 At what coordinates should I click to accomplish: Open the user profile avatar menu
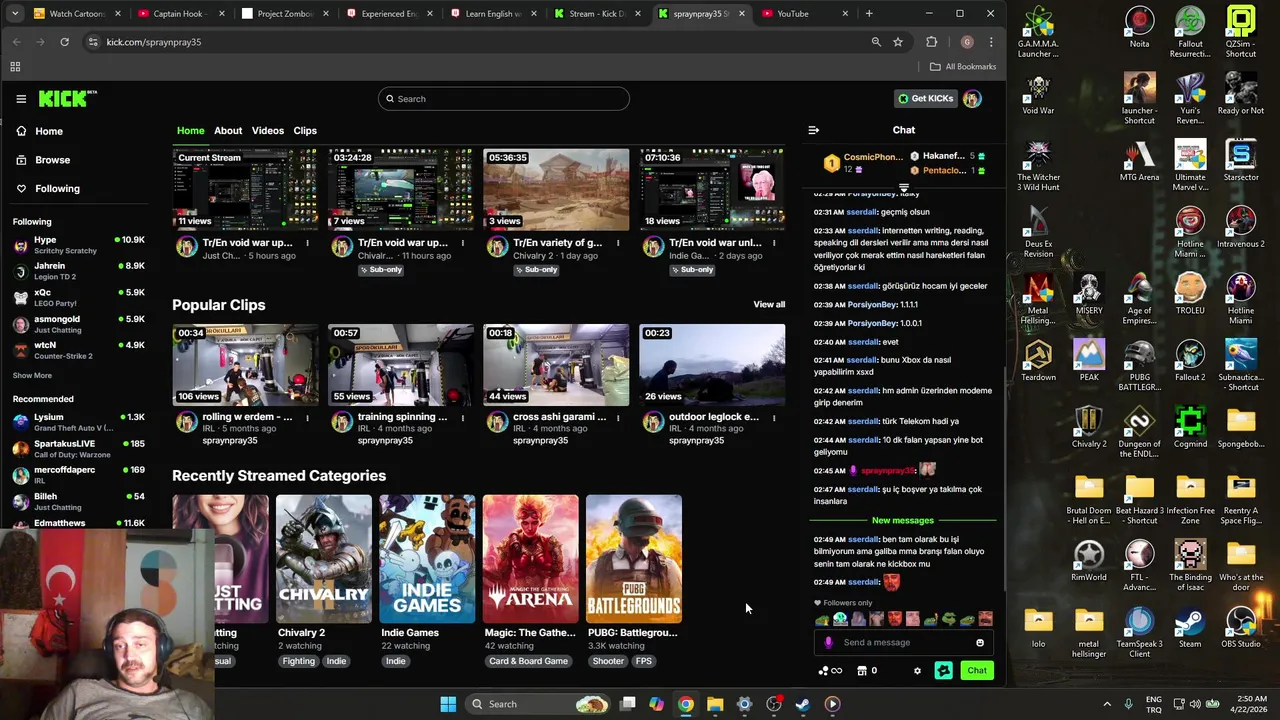(x=972, y=99)
